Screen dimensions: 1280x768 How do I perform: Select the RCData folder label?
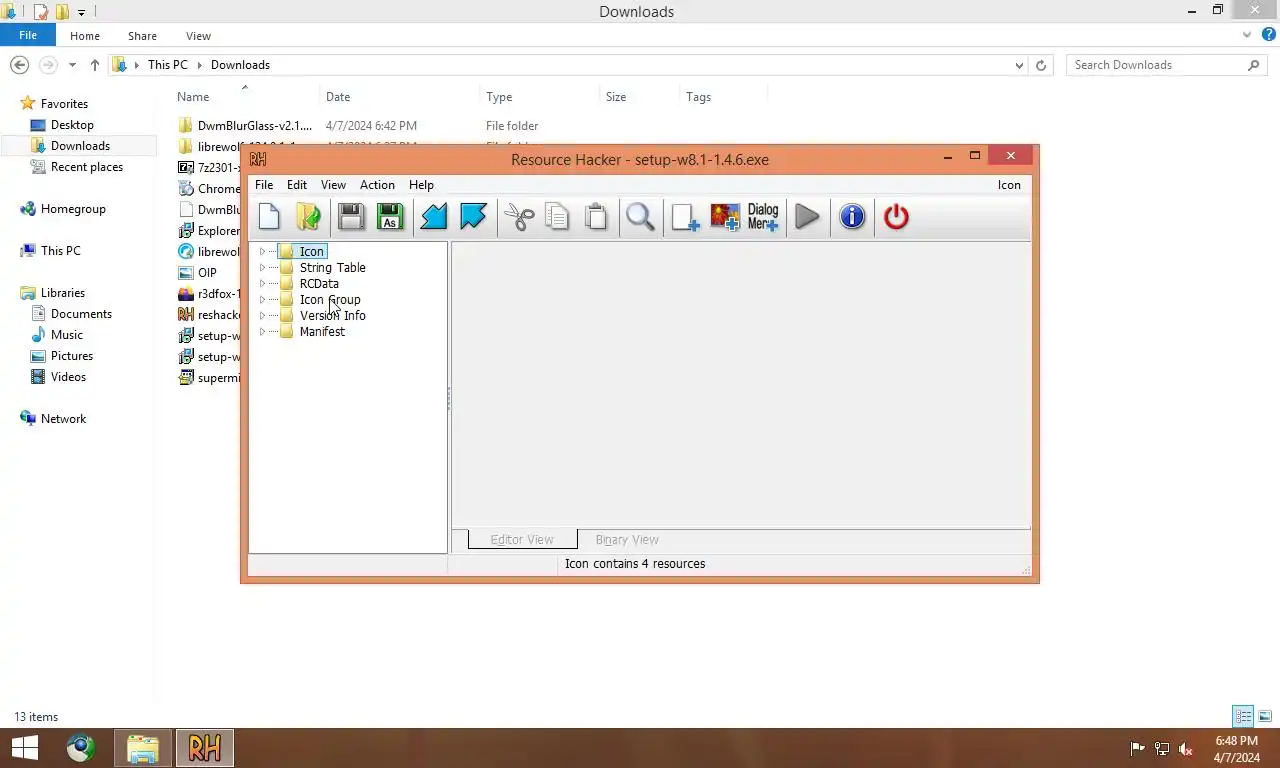pyautogui.click(x=319, y=283)
